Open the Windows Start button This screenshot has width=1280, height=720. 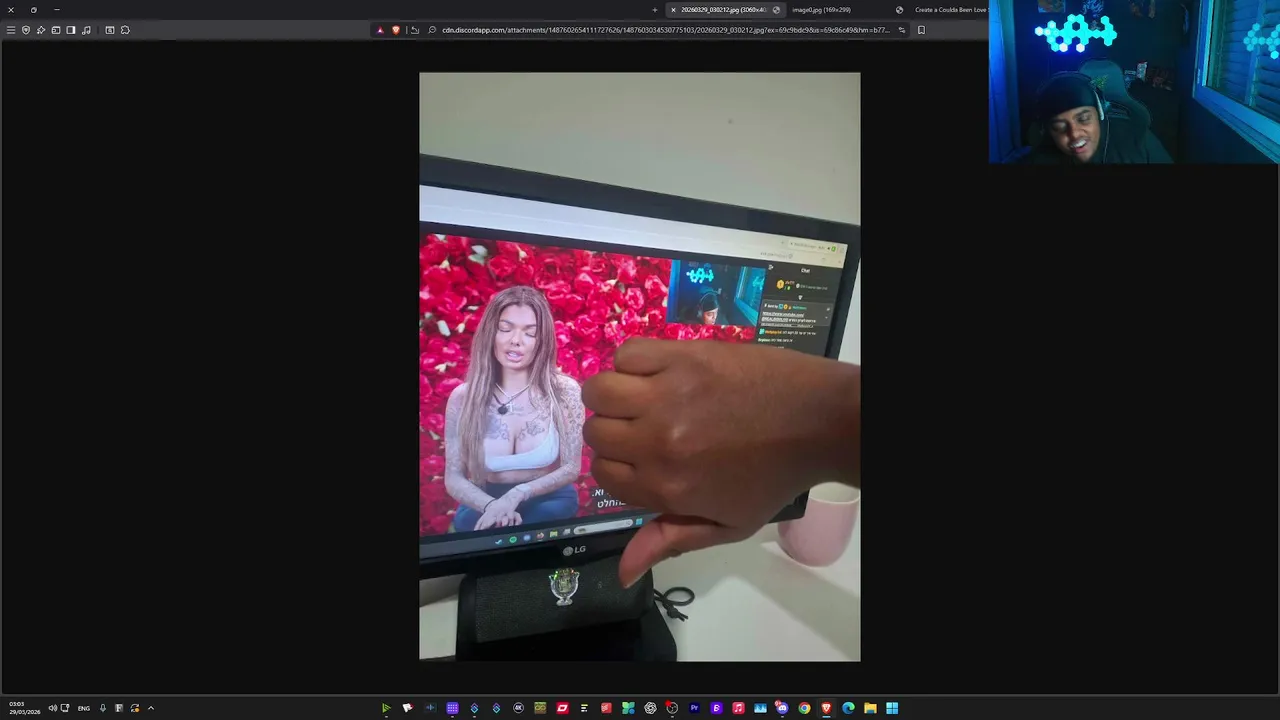point(892,708)
